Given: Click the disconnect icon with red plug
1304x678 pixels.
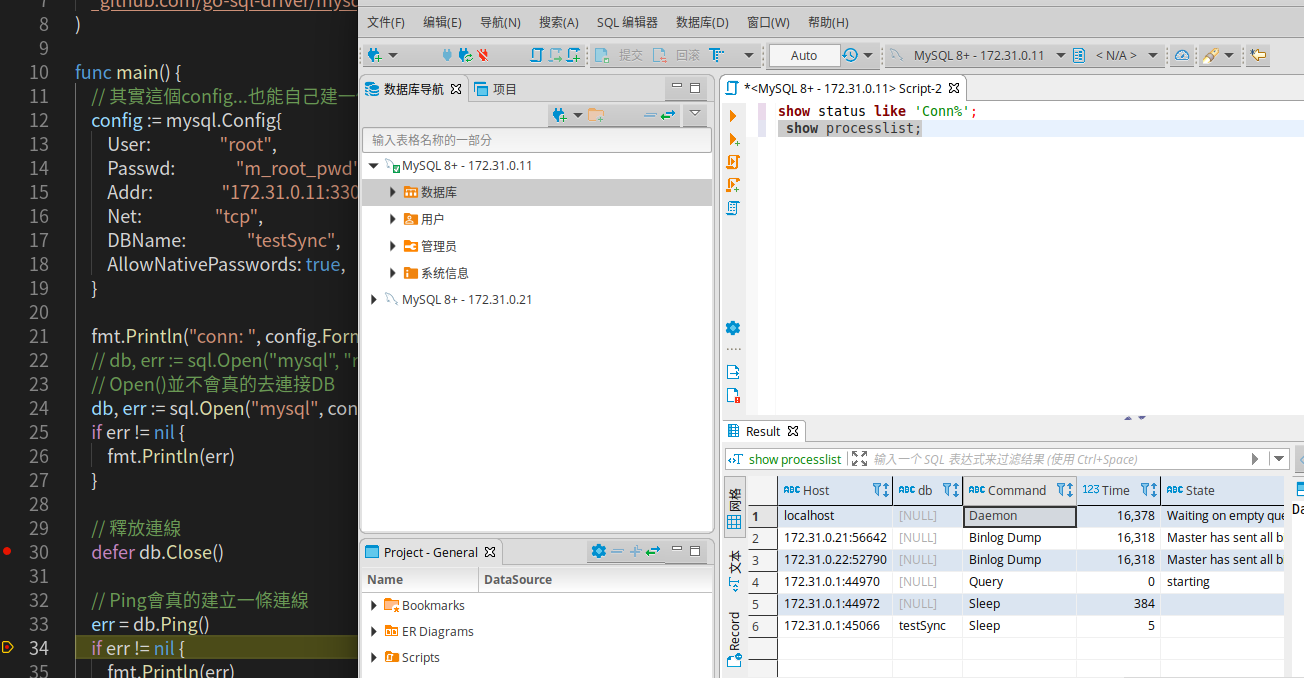Looking at the screenshot, I should [482, 55].
